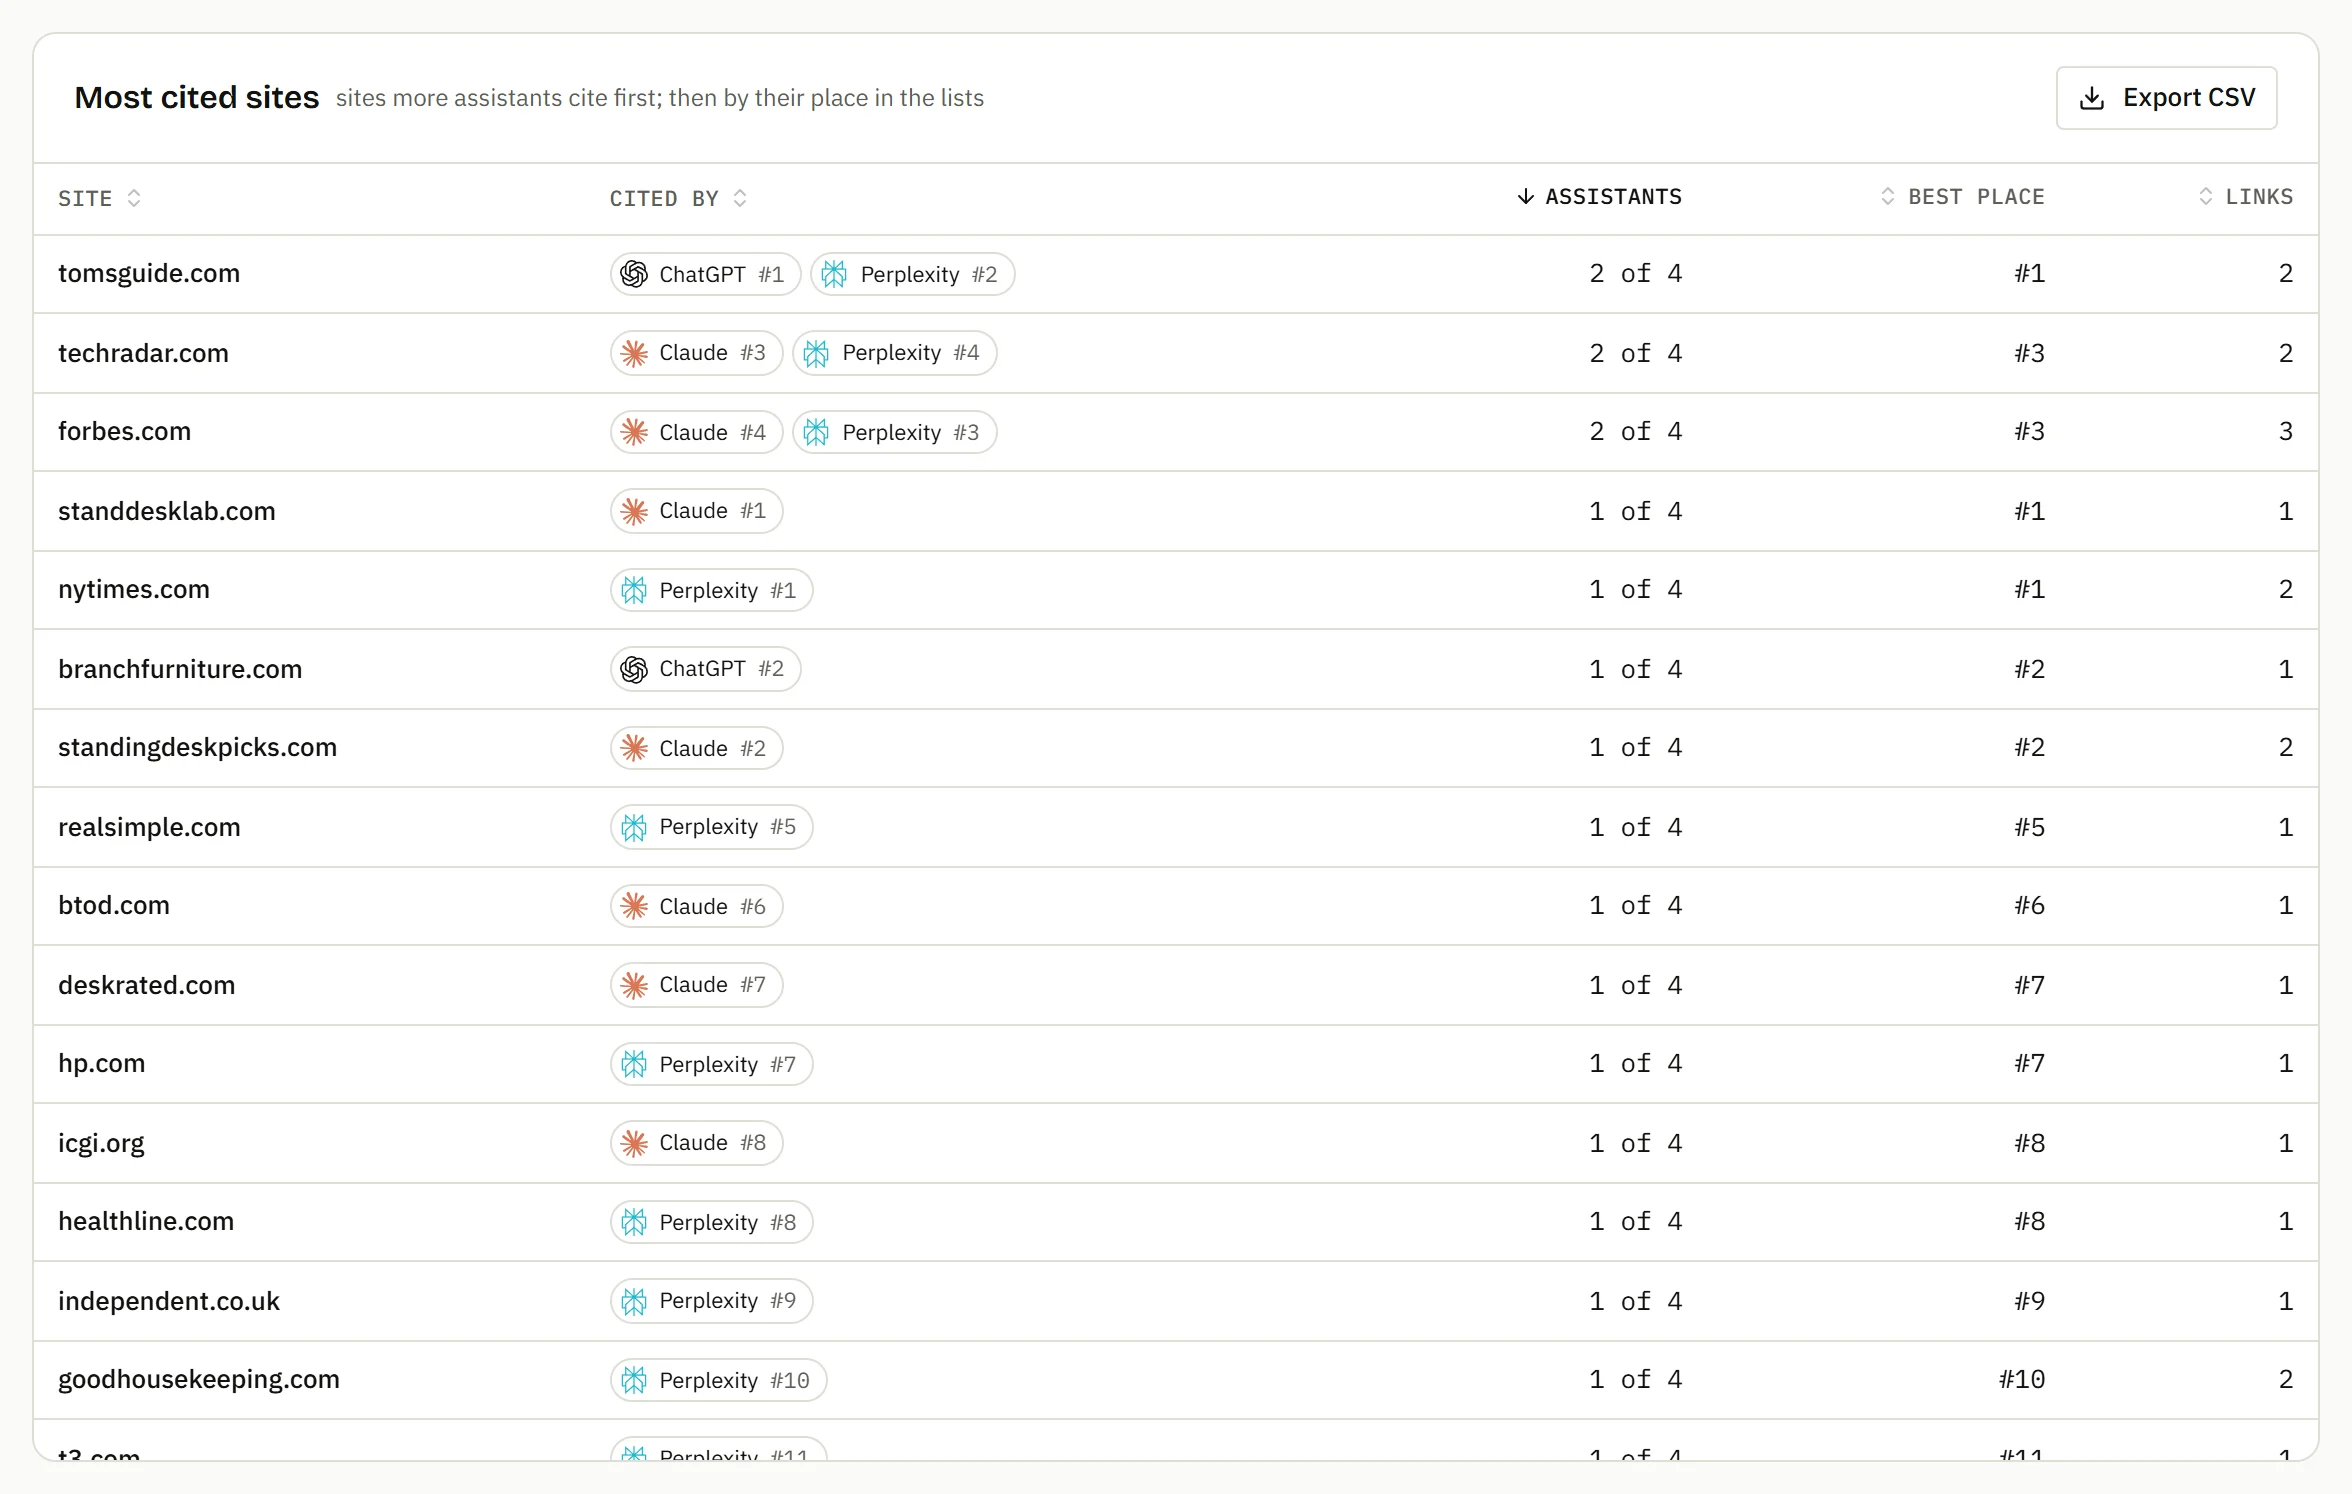Click Perplexity icon in the techradar.com row
The width and height of the screenshot is (2352, 1494).
pos(816,353)
